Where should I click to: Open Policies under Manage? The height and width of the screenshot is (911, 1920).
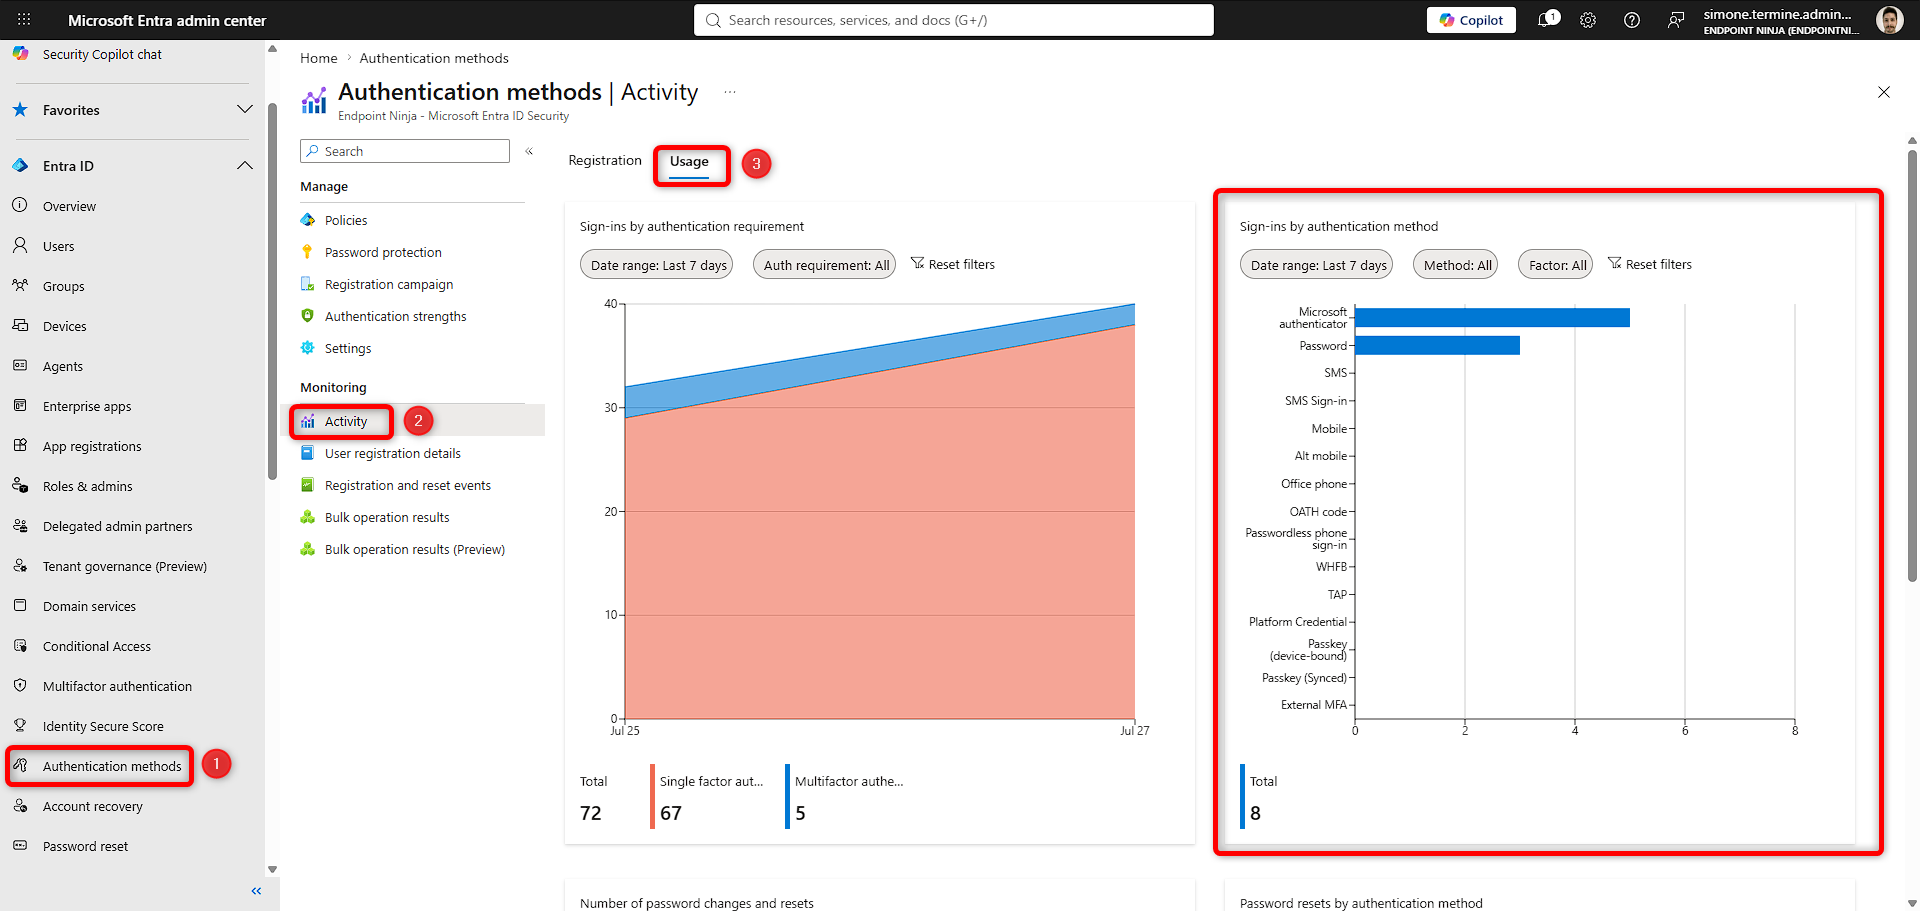click(x=346, y=220)
